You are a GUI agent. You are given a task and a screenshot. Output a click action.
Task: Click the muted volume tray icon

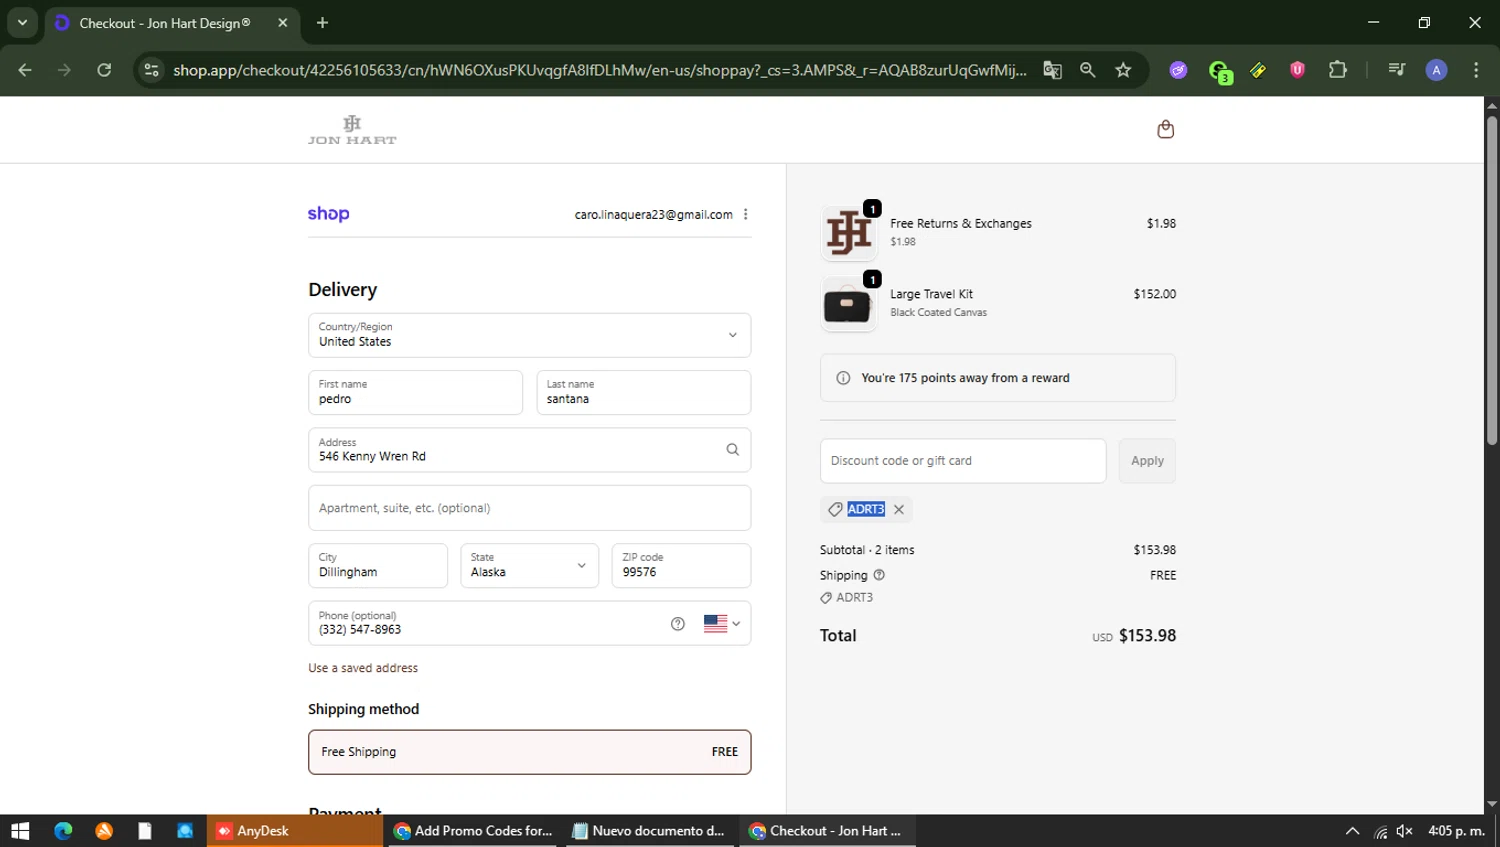1405,831
